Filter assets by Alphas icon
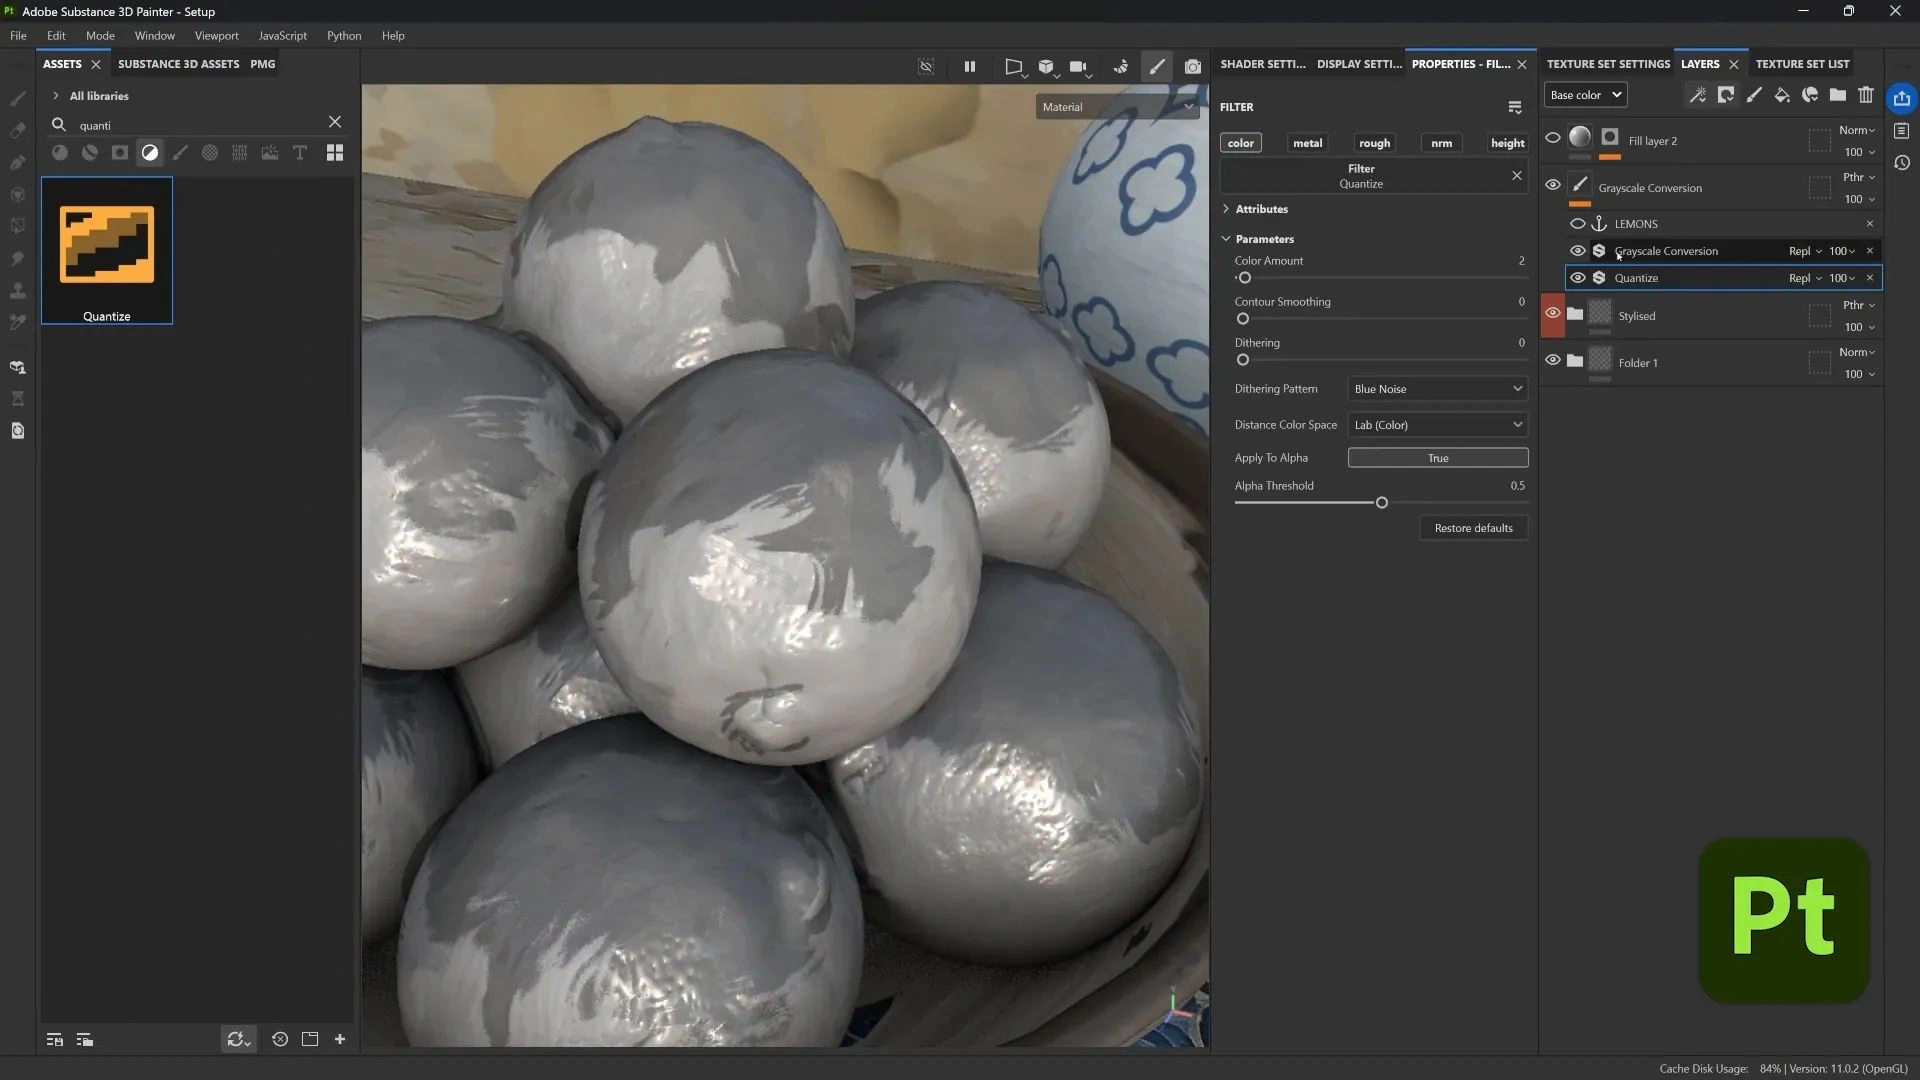The width and height of the screenshot is (1920, 1080). click(x=210, y=153)
